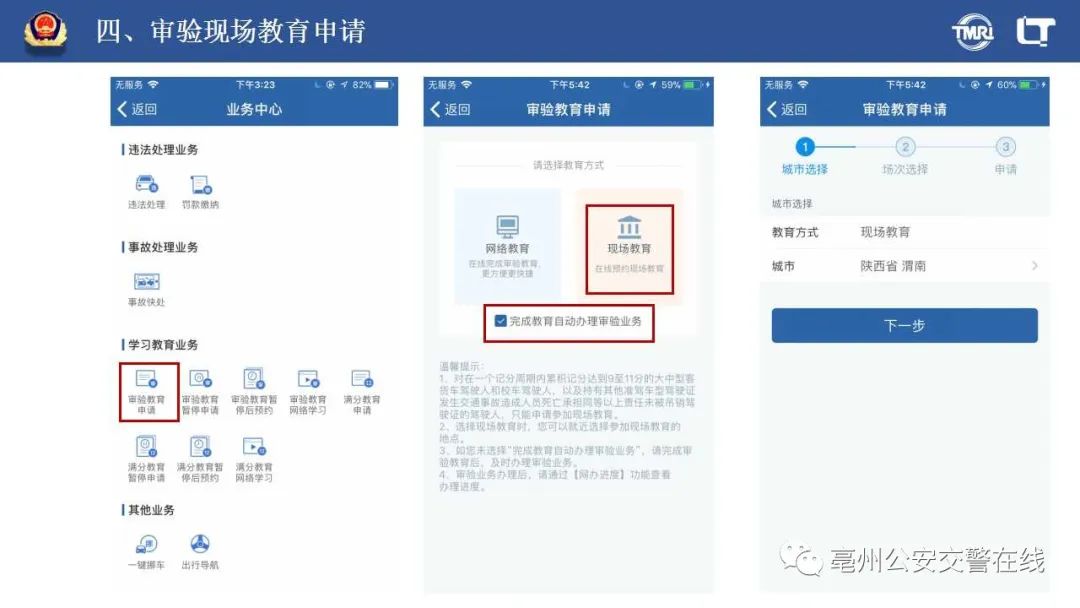Toggle the 完成教育自动办理审验业务 checkbox
Image resolution: width=1080 pixels, height=608 pixels.
[501, 321]
